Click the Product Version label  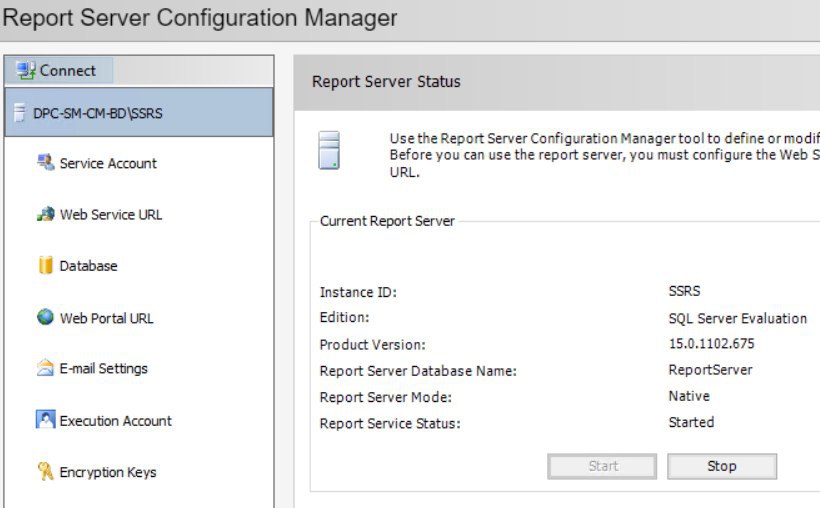click(x=372, y=345)
